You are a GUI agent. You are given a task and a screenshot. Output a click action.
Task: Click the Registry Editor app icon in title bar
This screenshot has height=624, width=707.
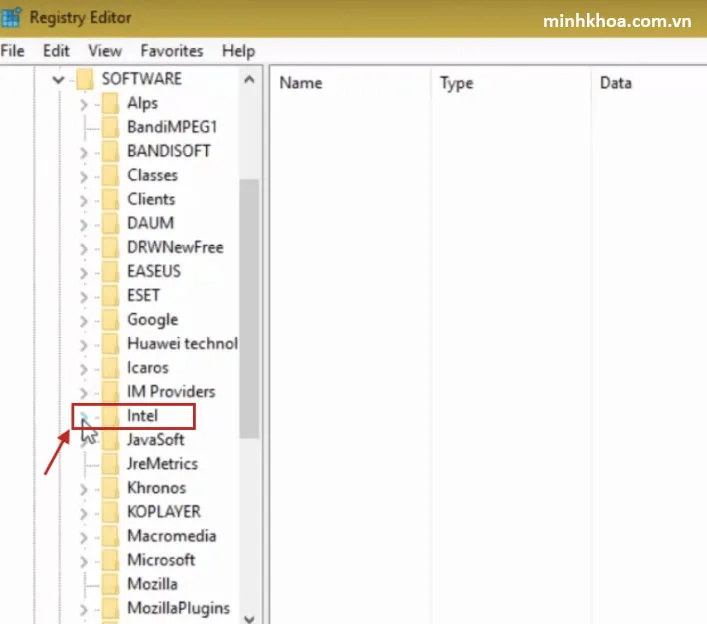click(11, 18)
